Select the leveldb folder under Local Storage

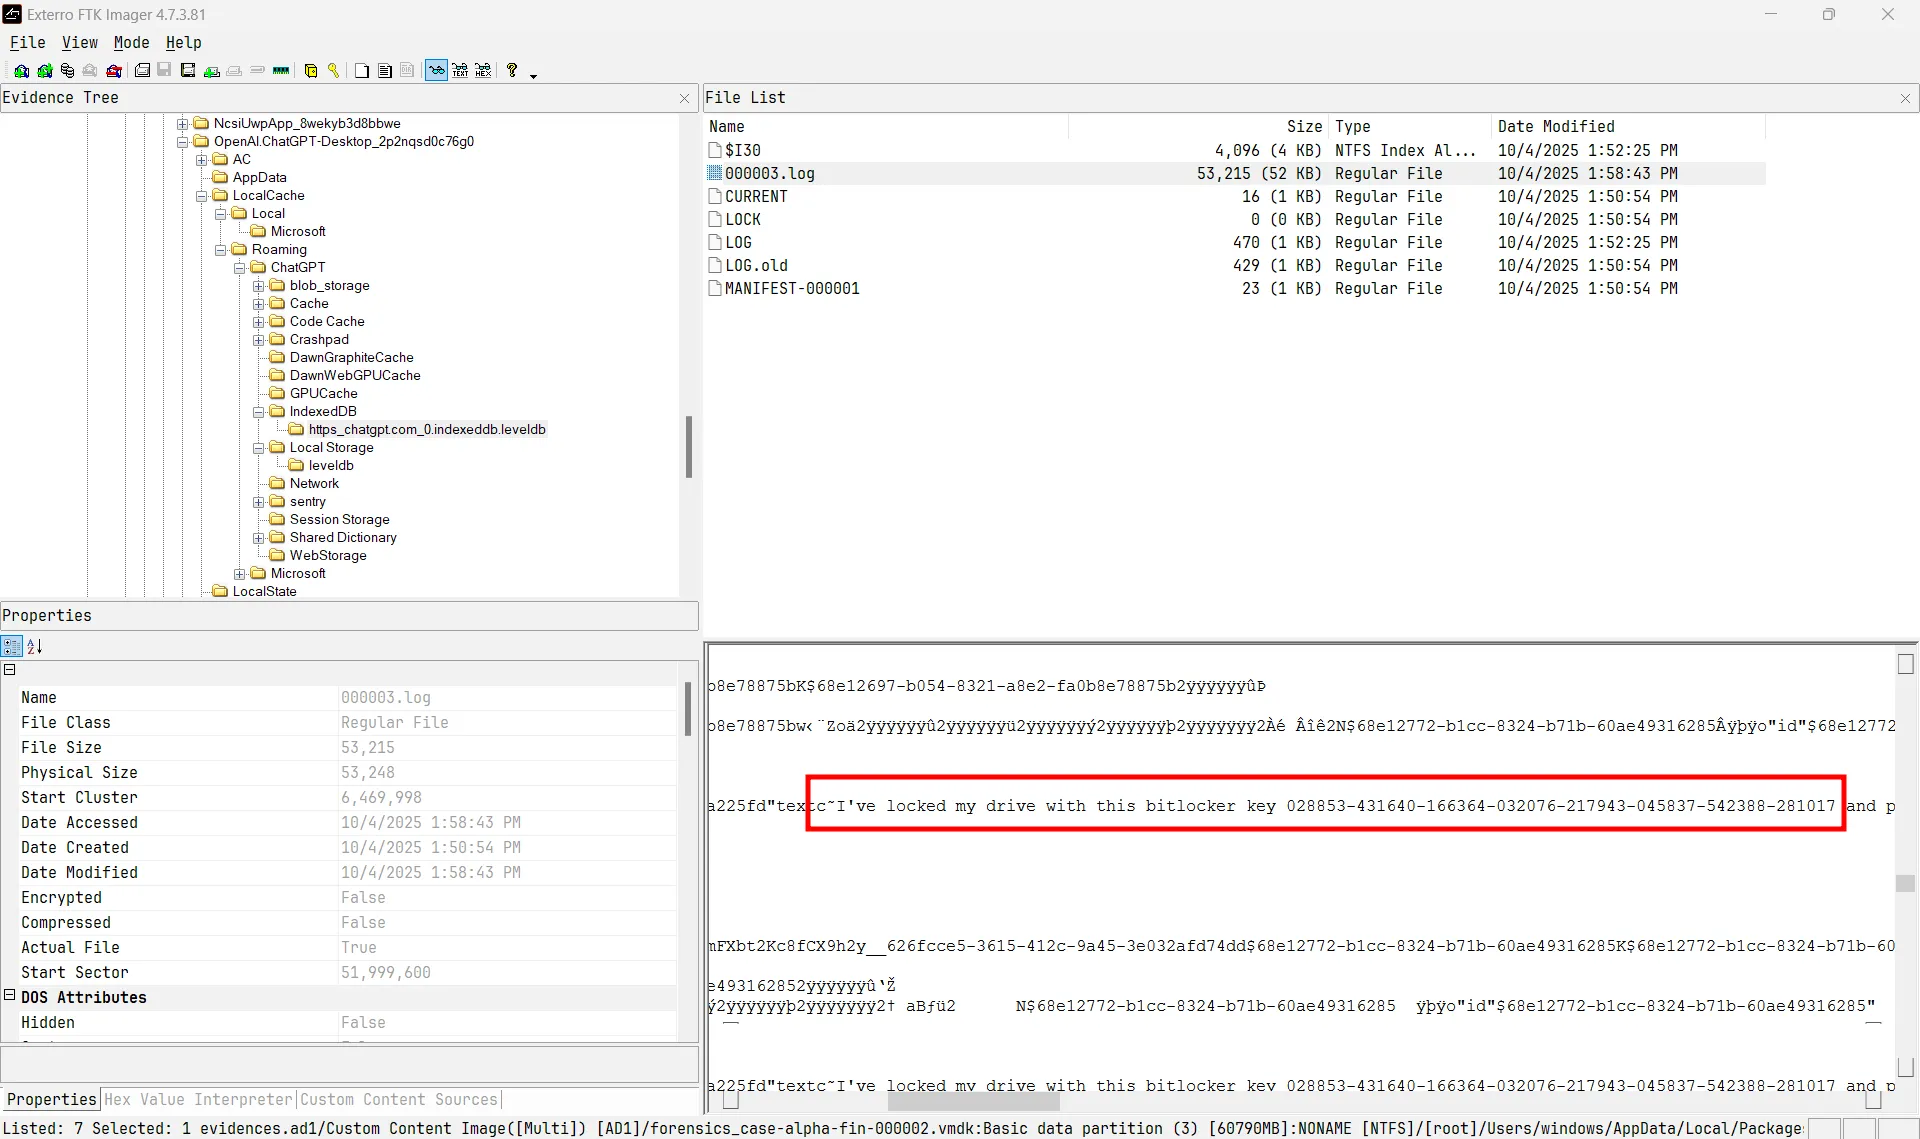pos(331,466)
